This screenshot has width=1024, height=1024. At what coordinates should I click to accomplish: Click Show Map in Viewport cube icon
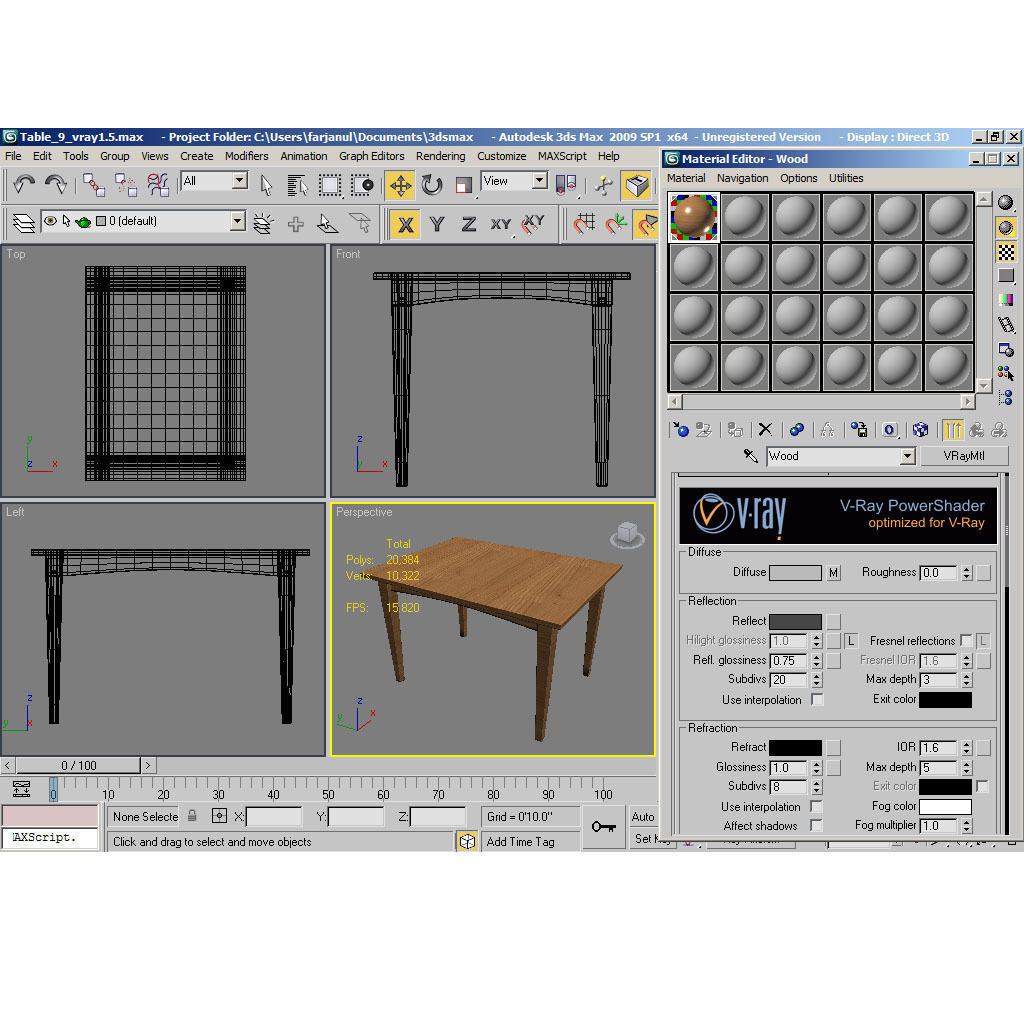pos(920,429)
